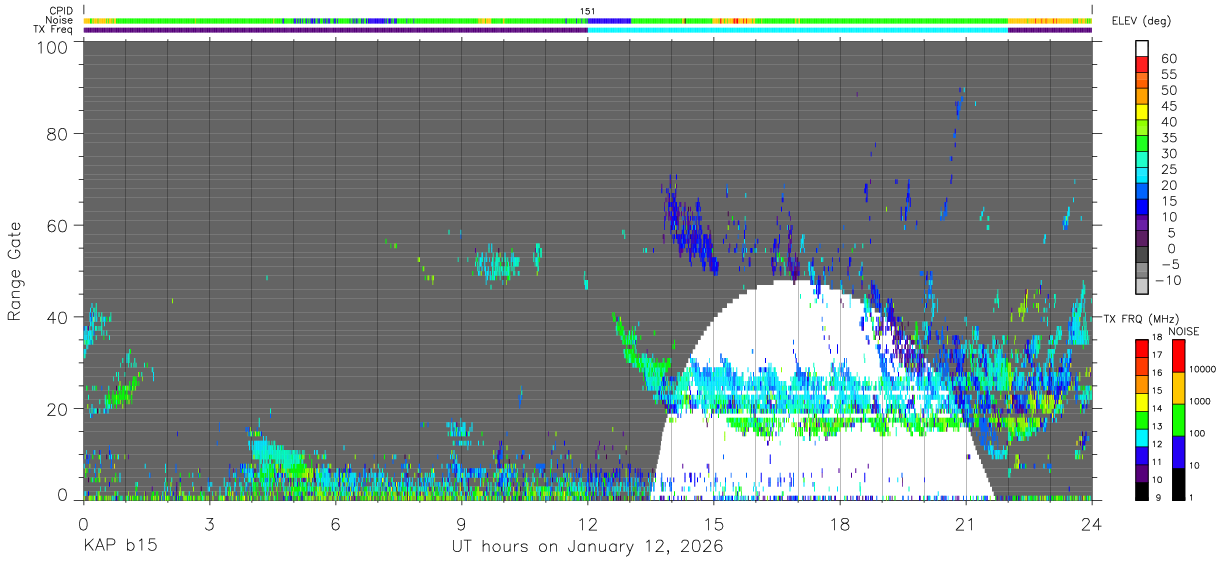This screenshot has width=1228, height=567.
Task: Click the 25 label on the ELEV legend
Action: click(x=1168, y=169)
